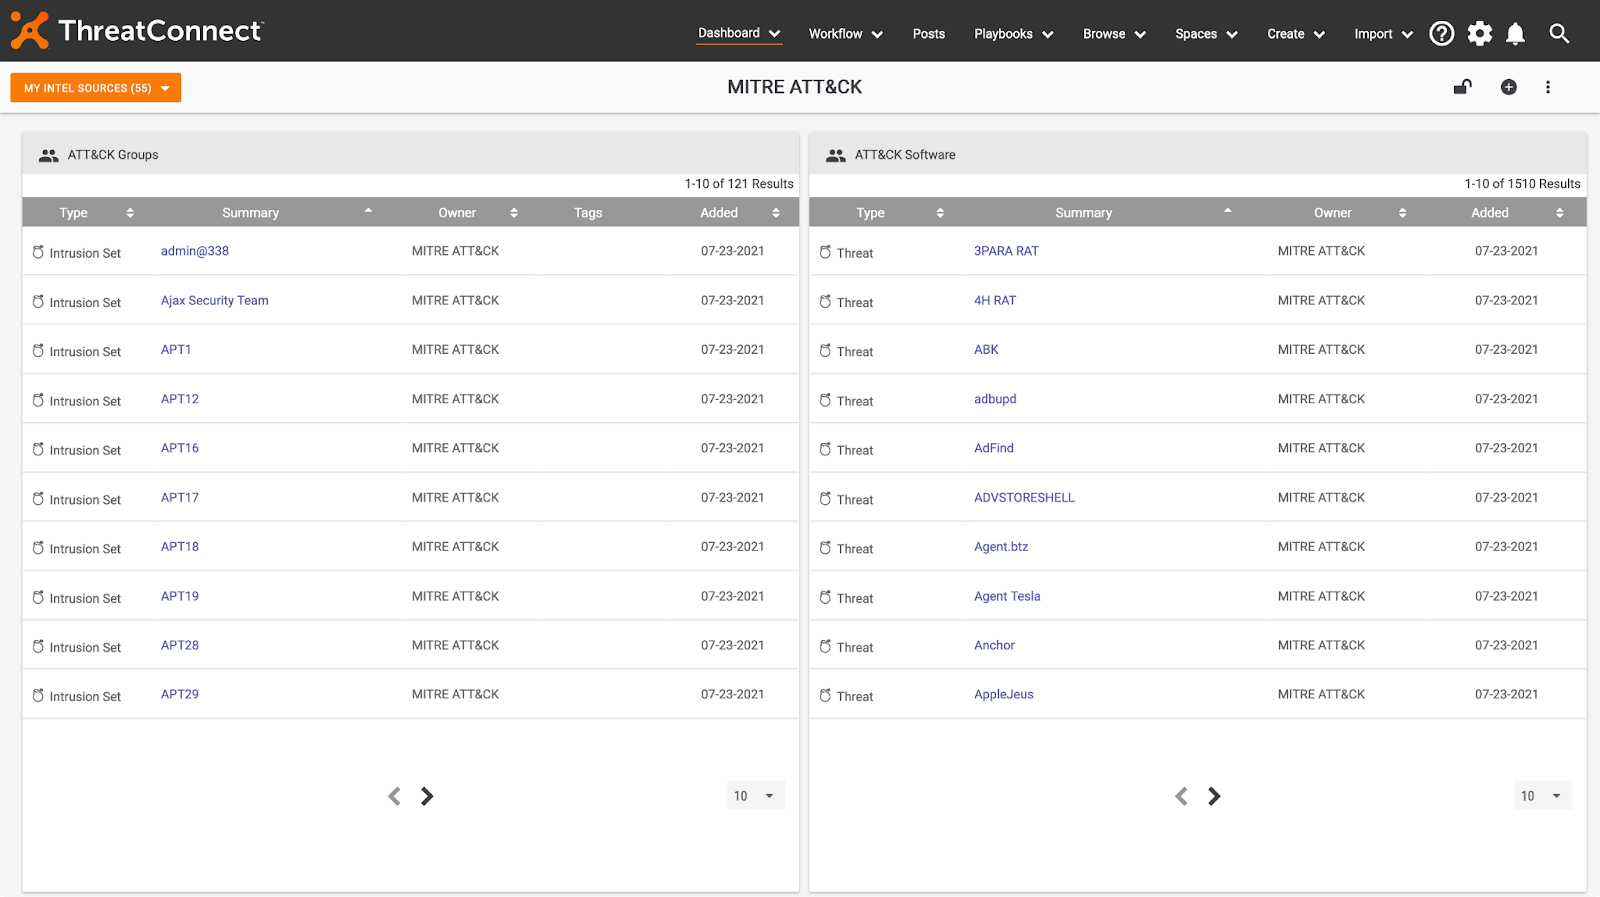This screenshot has width=1600, height=897.
Task: Click the add card plus icon
Action: click(x=1508, y=87)
